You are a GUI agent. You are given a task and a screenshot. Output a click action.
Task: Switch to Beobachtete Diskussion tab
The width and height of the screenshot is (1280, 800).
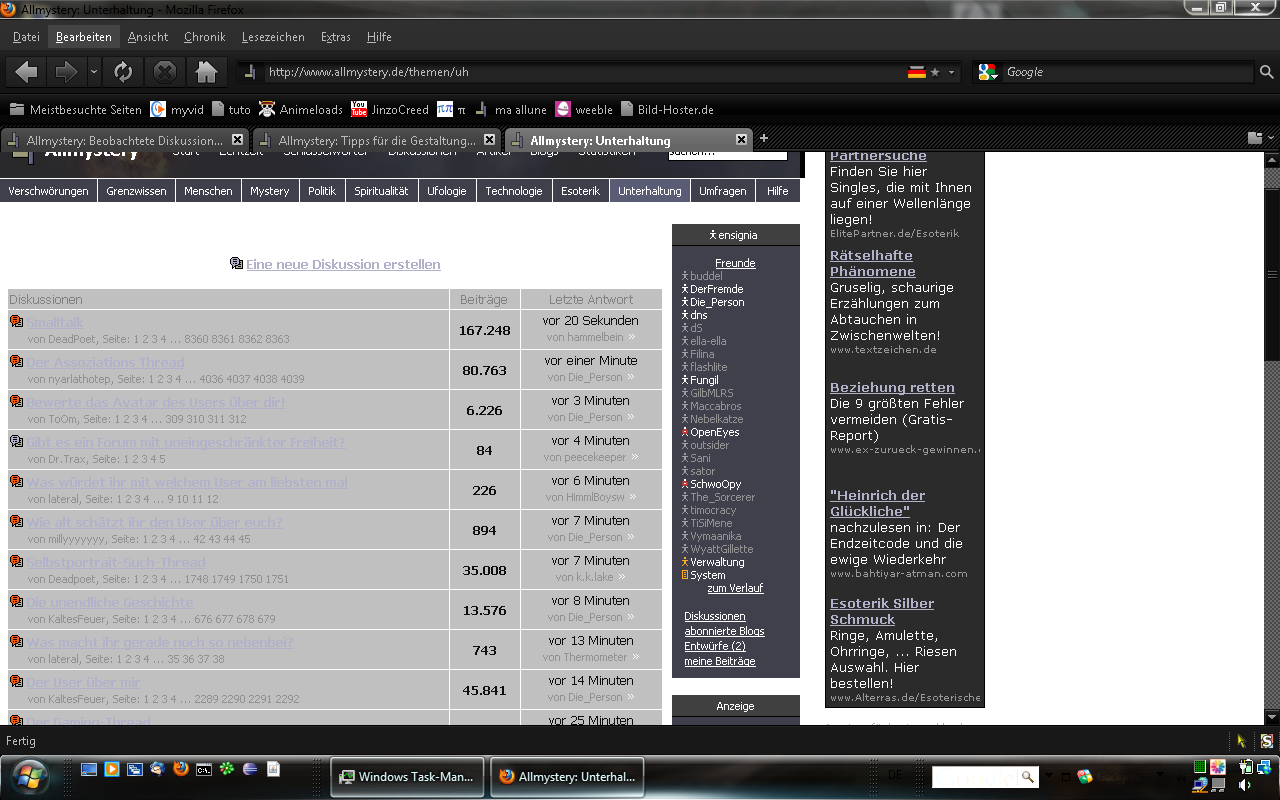pos(124,140)
